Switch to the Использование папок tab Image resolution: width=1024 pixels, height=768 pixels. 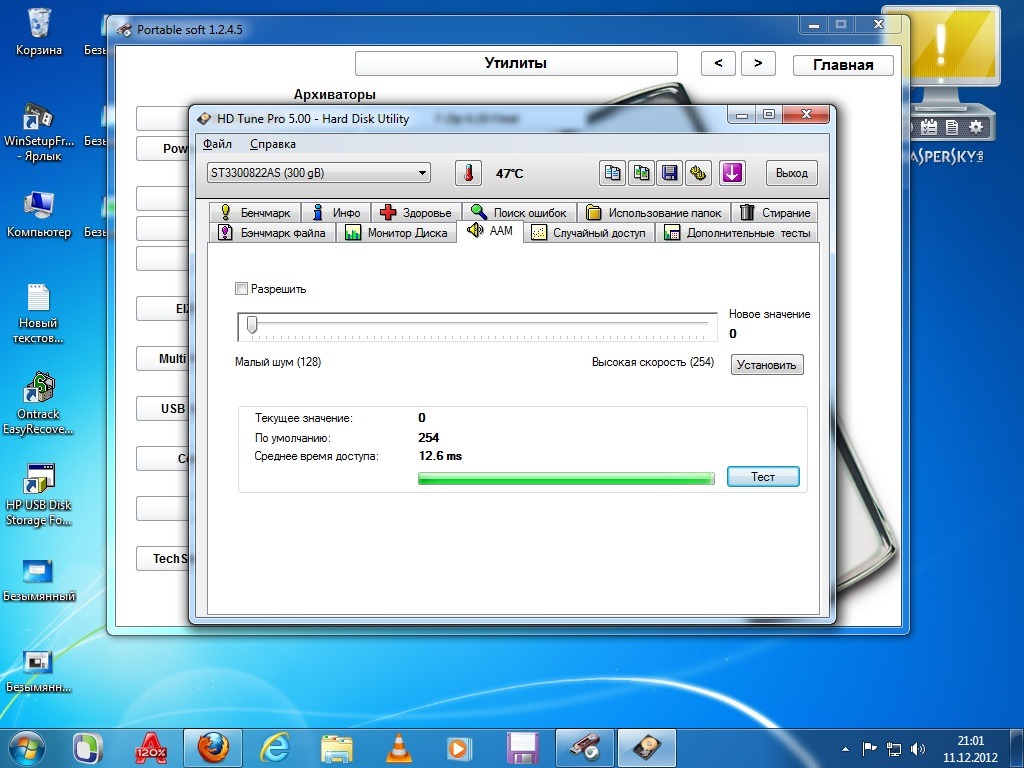click(x=654, y=212)
